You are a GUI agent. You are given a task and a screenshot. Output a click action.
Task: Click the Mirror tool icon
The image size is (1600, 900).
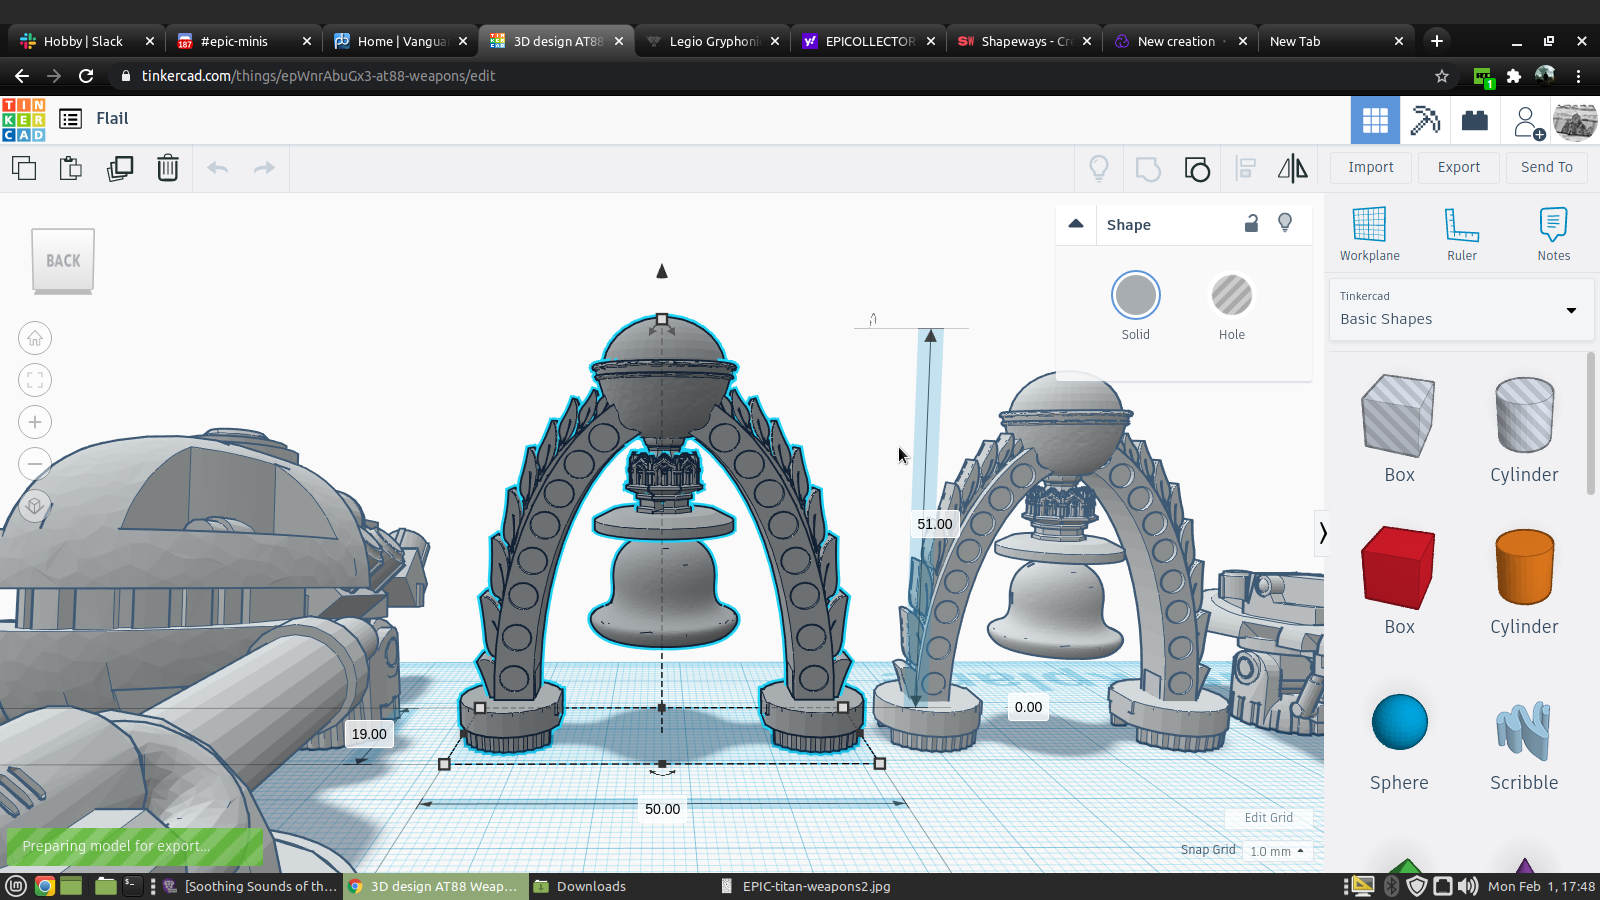tap(1292, 168)
